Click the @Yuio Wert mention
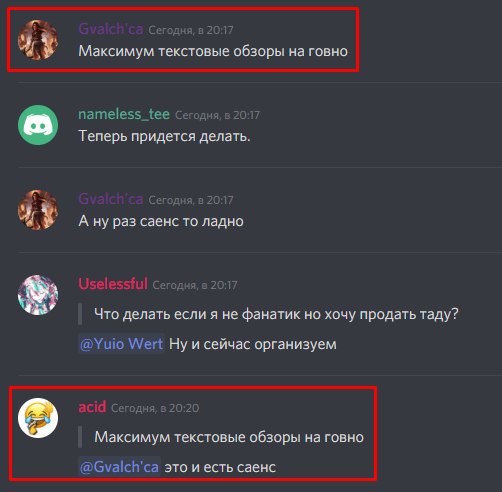Screen dimensions: 502x492 (x=122, y=344)
